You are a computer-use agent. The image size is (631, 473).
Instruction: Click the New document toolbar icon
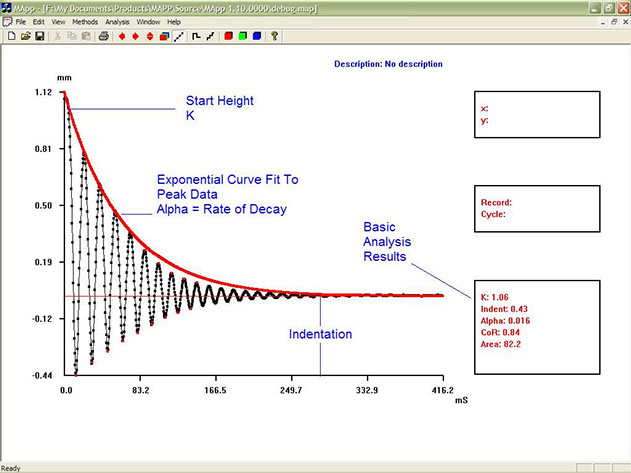pos(11,36)
